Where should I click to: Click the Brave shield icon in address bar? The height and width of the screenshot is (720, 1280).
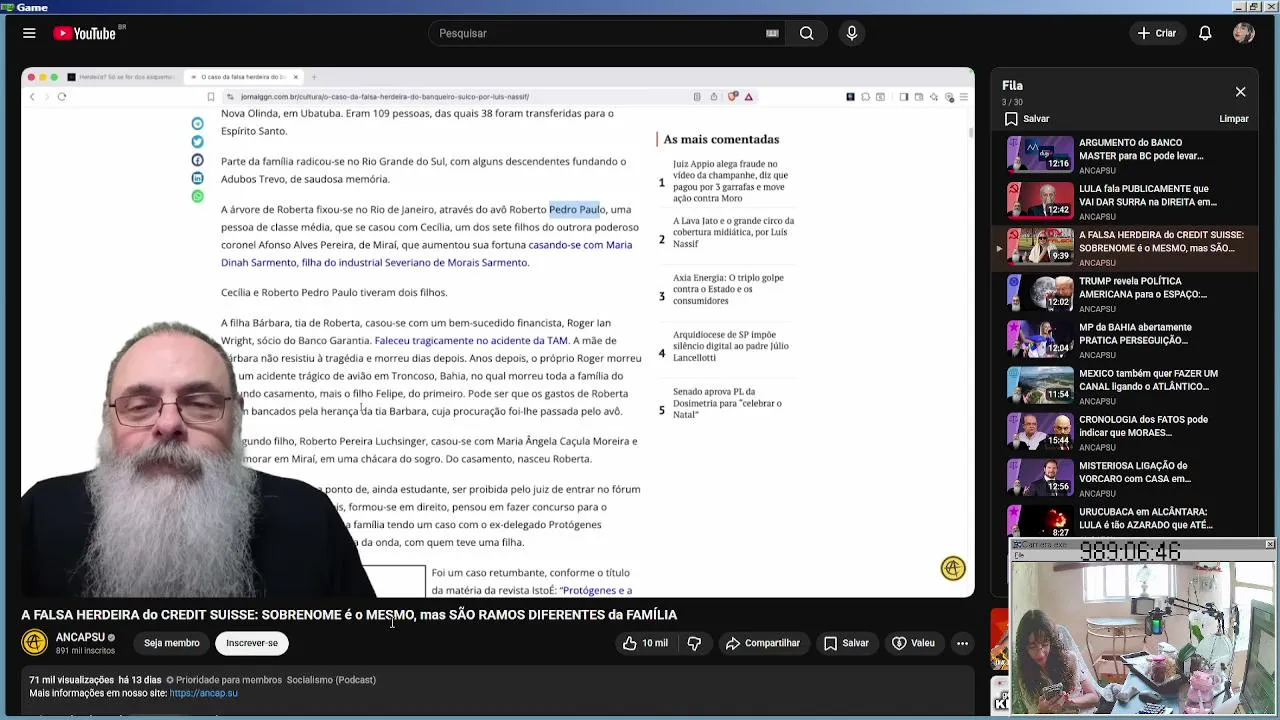(733, 97)
